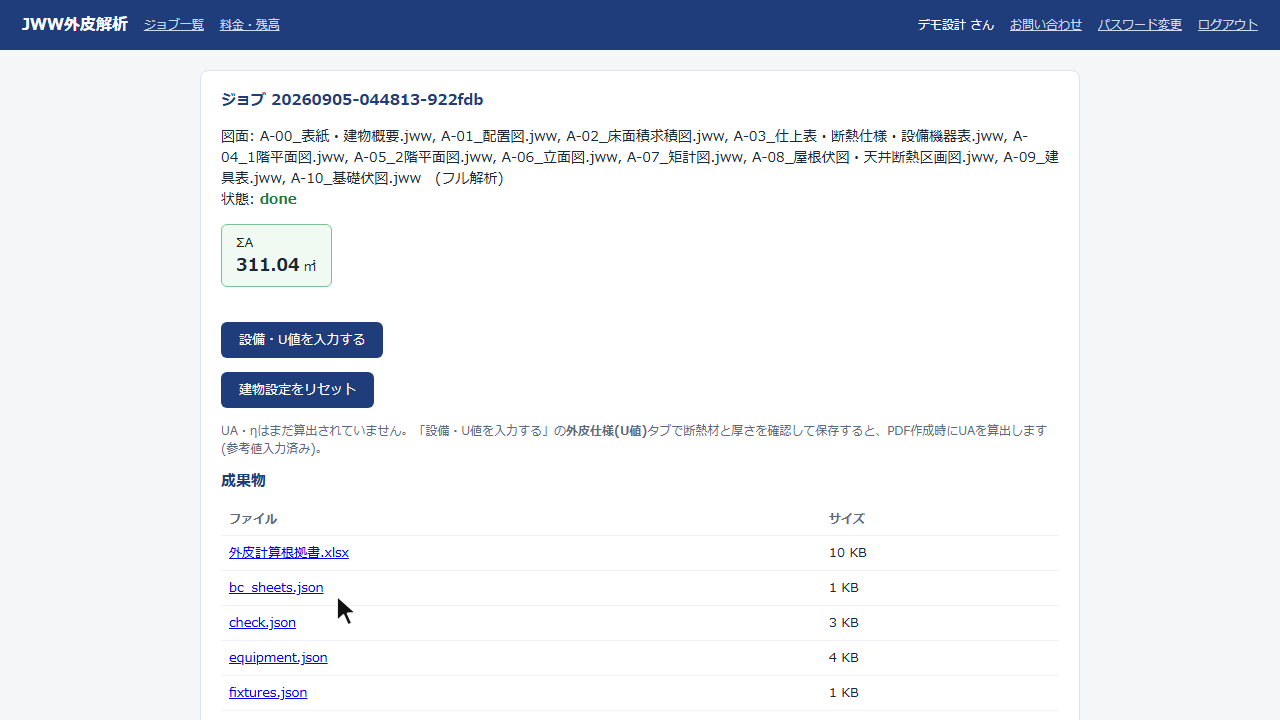This screenshot has height=720, width=1280.
Task: Click the ファイル column header
Action: [253, 519]
